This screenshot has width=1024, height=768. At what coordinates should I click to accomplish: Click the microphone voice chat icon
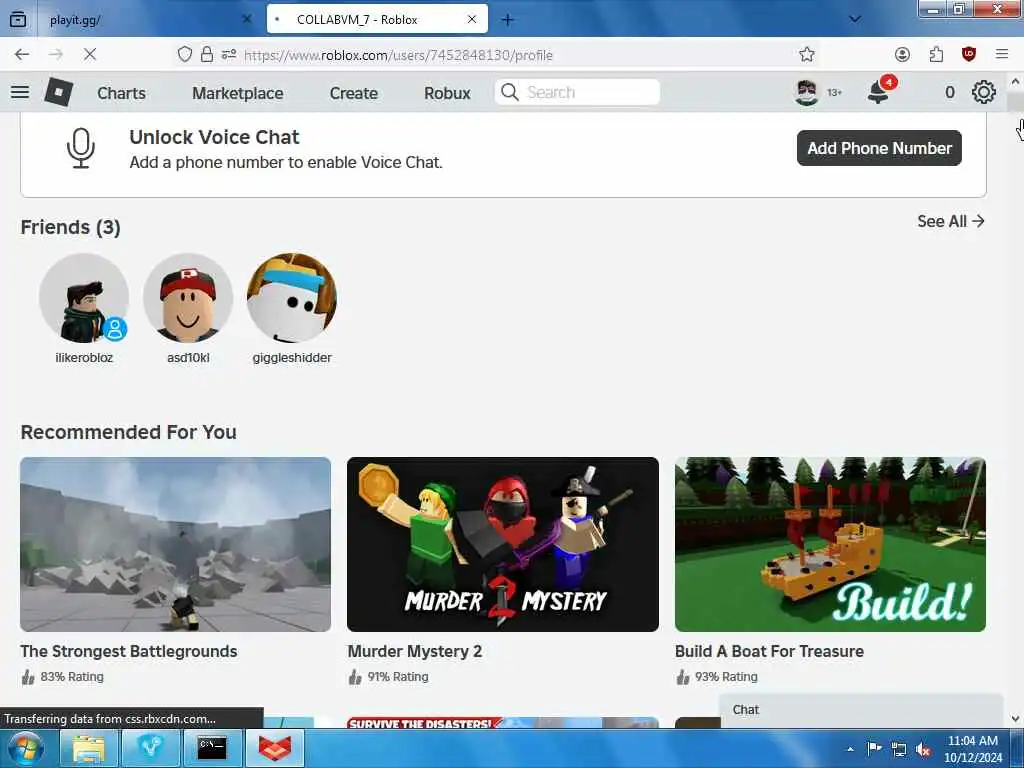(x=81, y=148)
